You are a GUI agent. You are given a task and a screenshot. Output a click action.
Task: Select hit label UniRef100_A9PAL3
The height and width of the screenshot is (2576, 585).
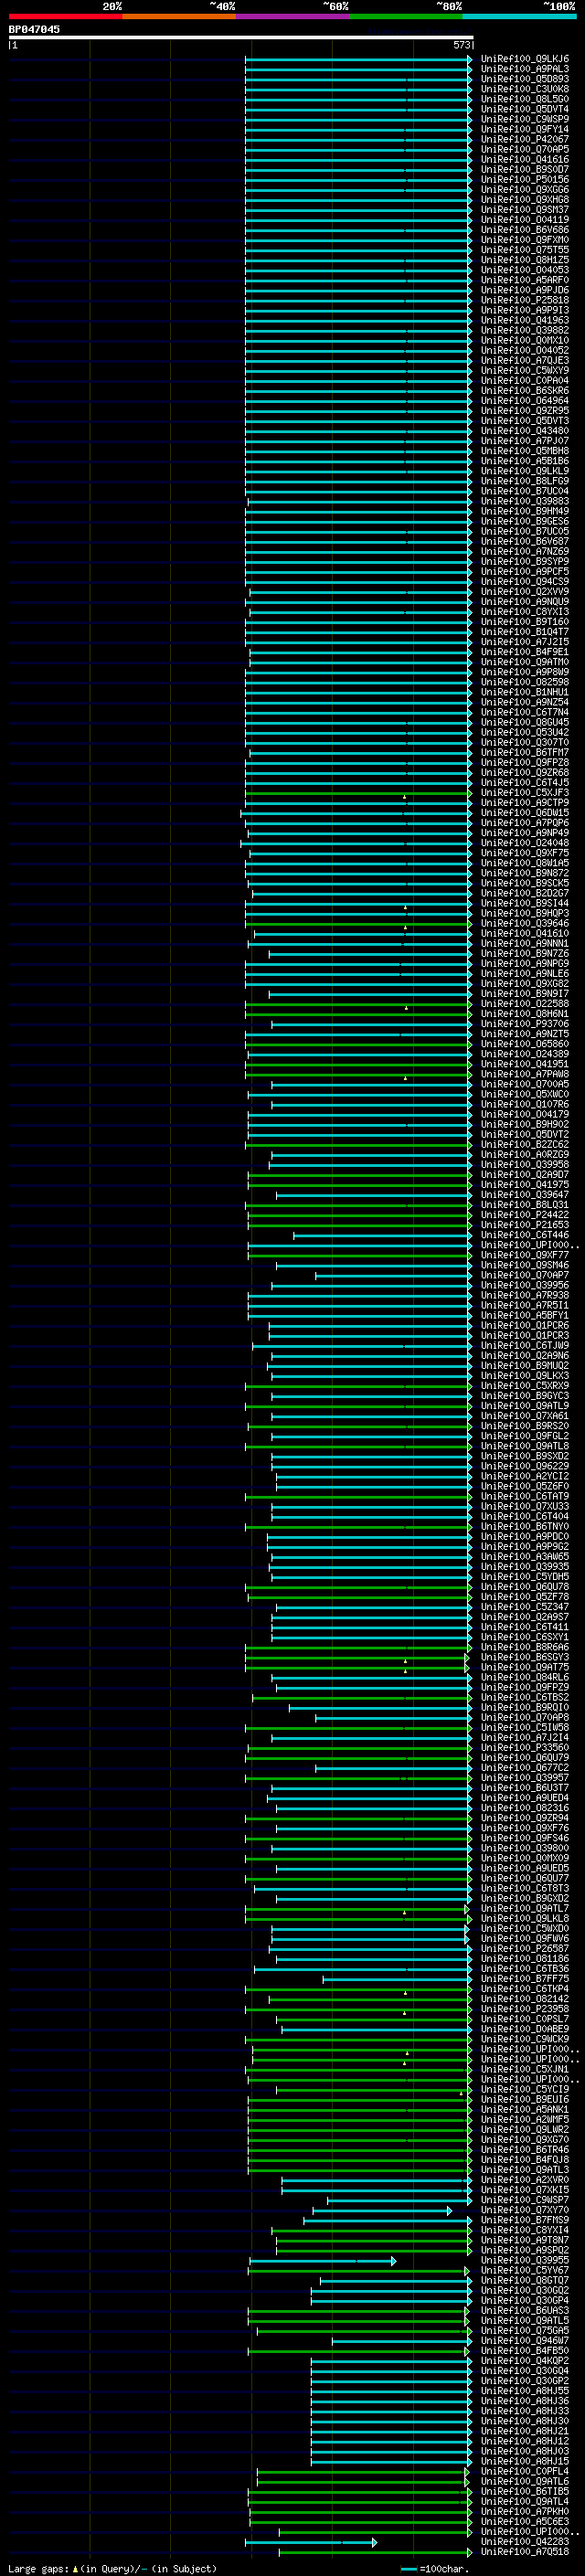coord(525,69)
